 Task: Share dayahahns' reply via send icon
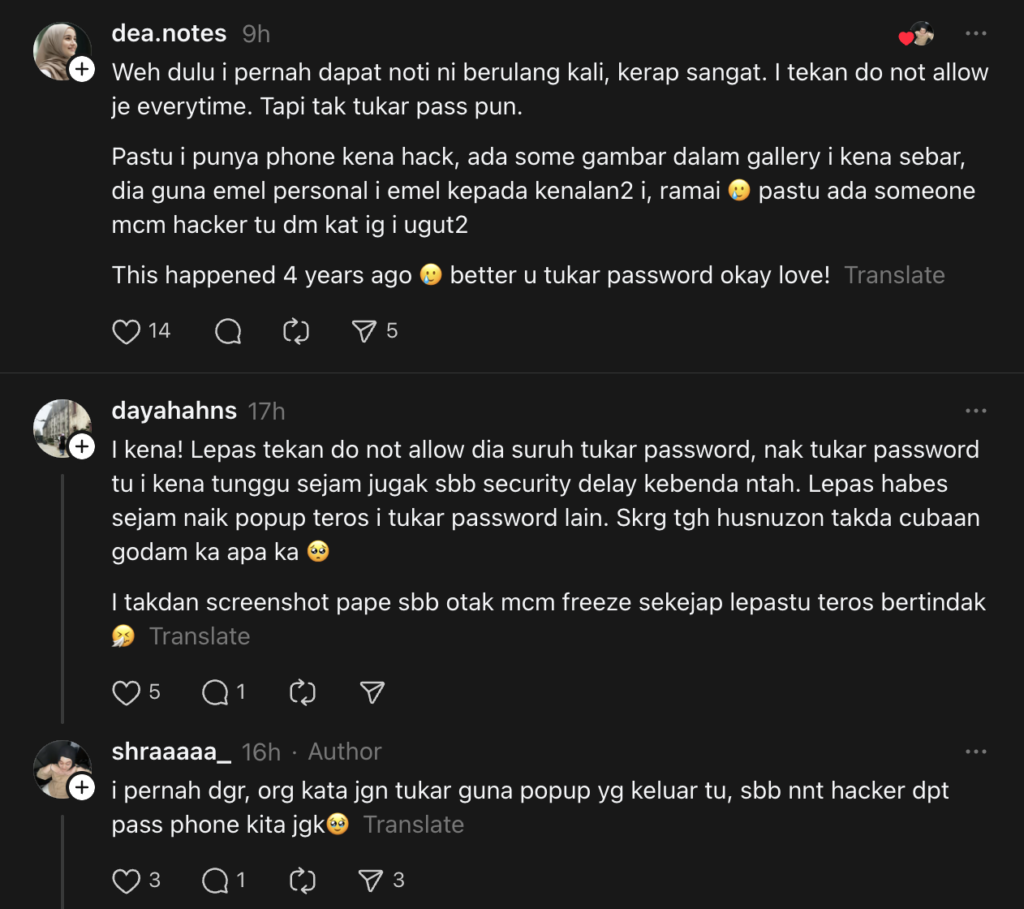372,692
